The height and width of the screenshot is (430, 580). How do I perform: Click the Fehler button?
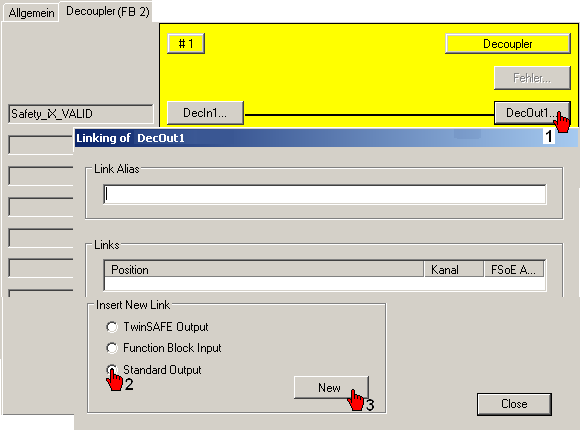532,78
